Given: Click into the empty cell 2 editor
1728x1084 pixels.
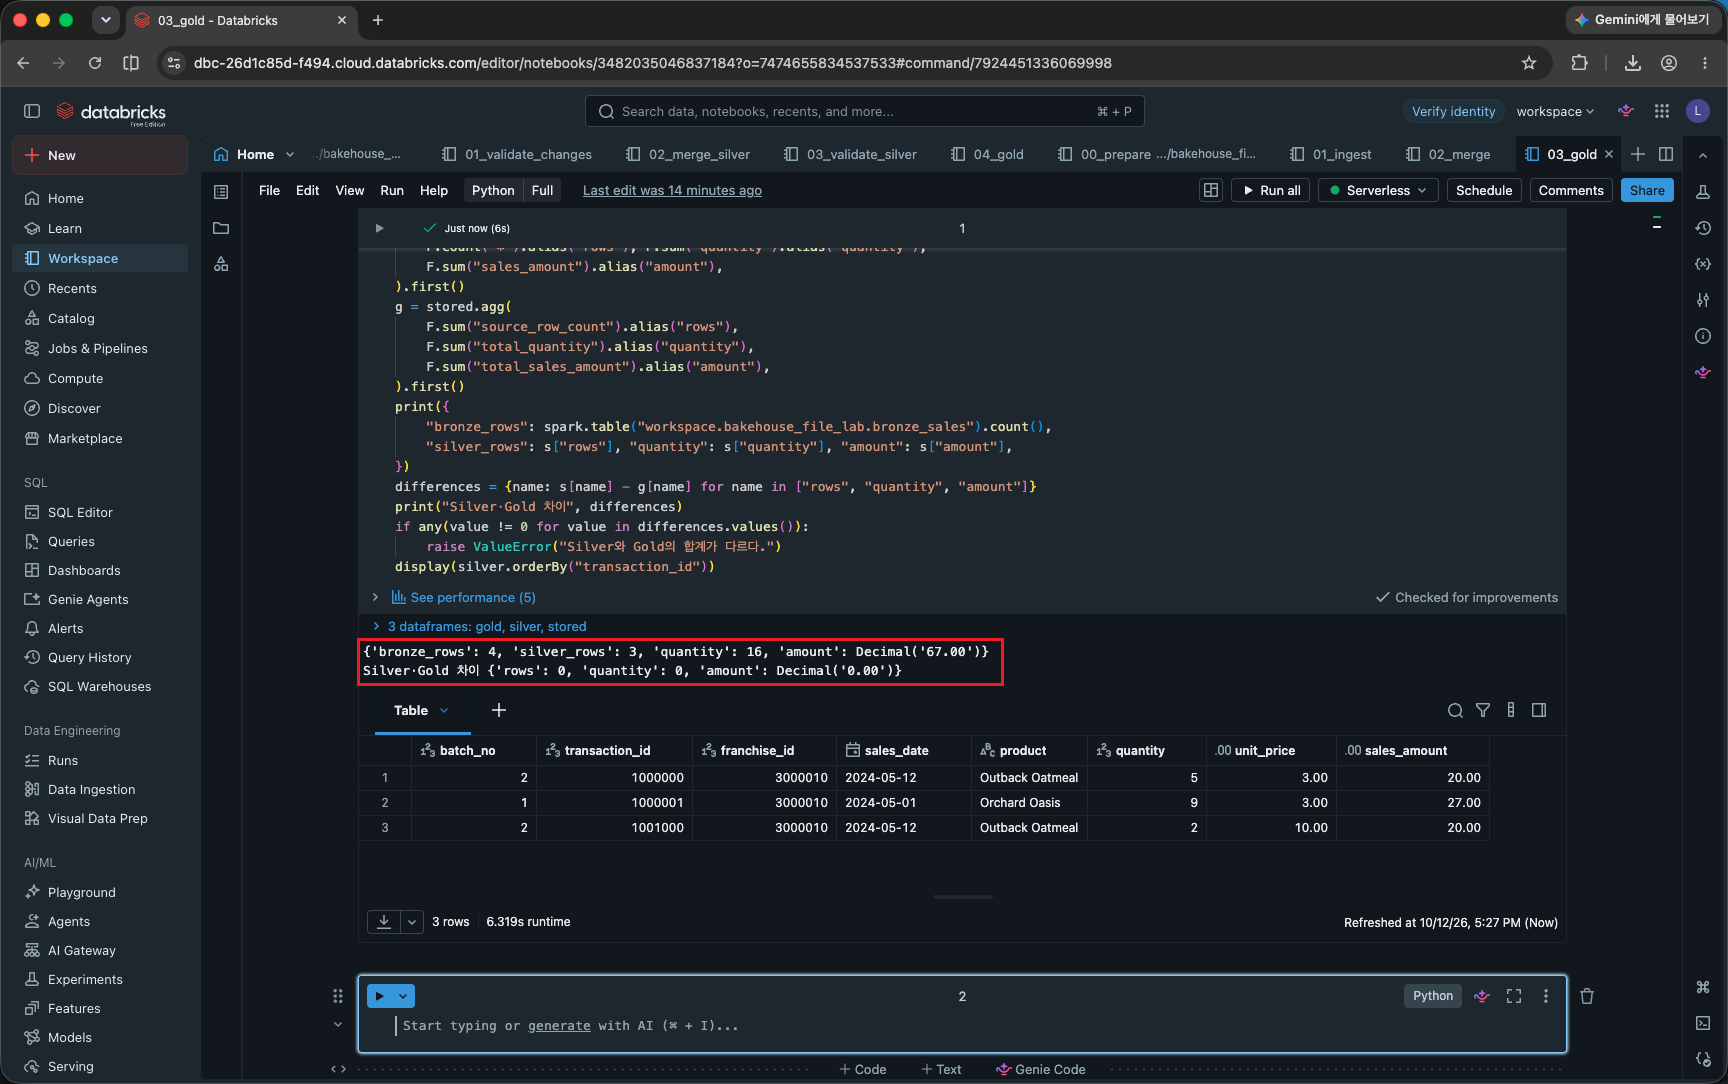Looking at the screenshot, I should tap(960, 1026).
